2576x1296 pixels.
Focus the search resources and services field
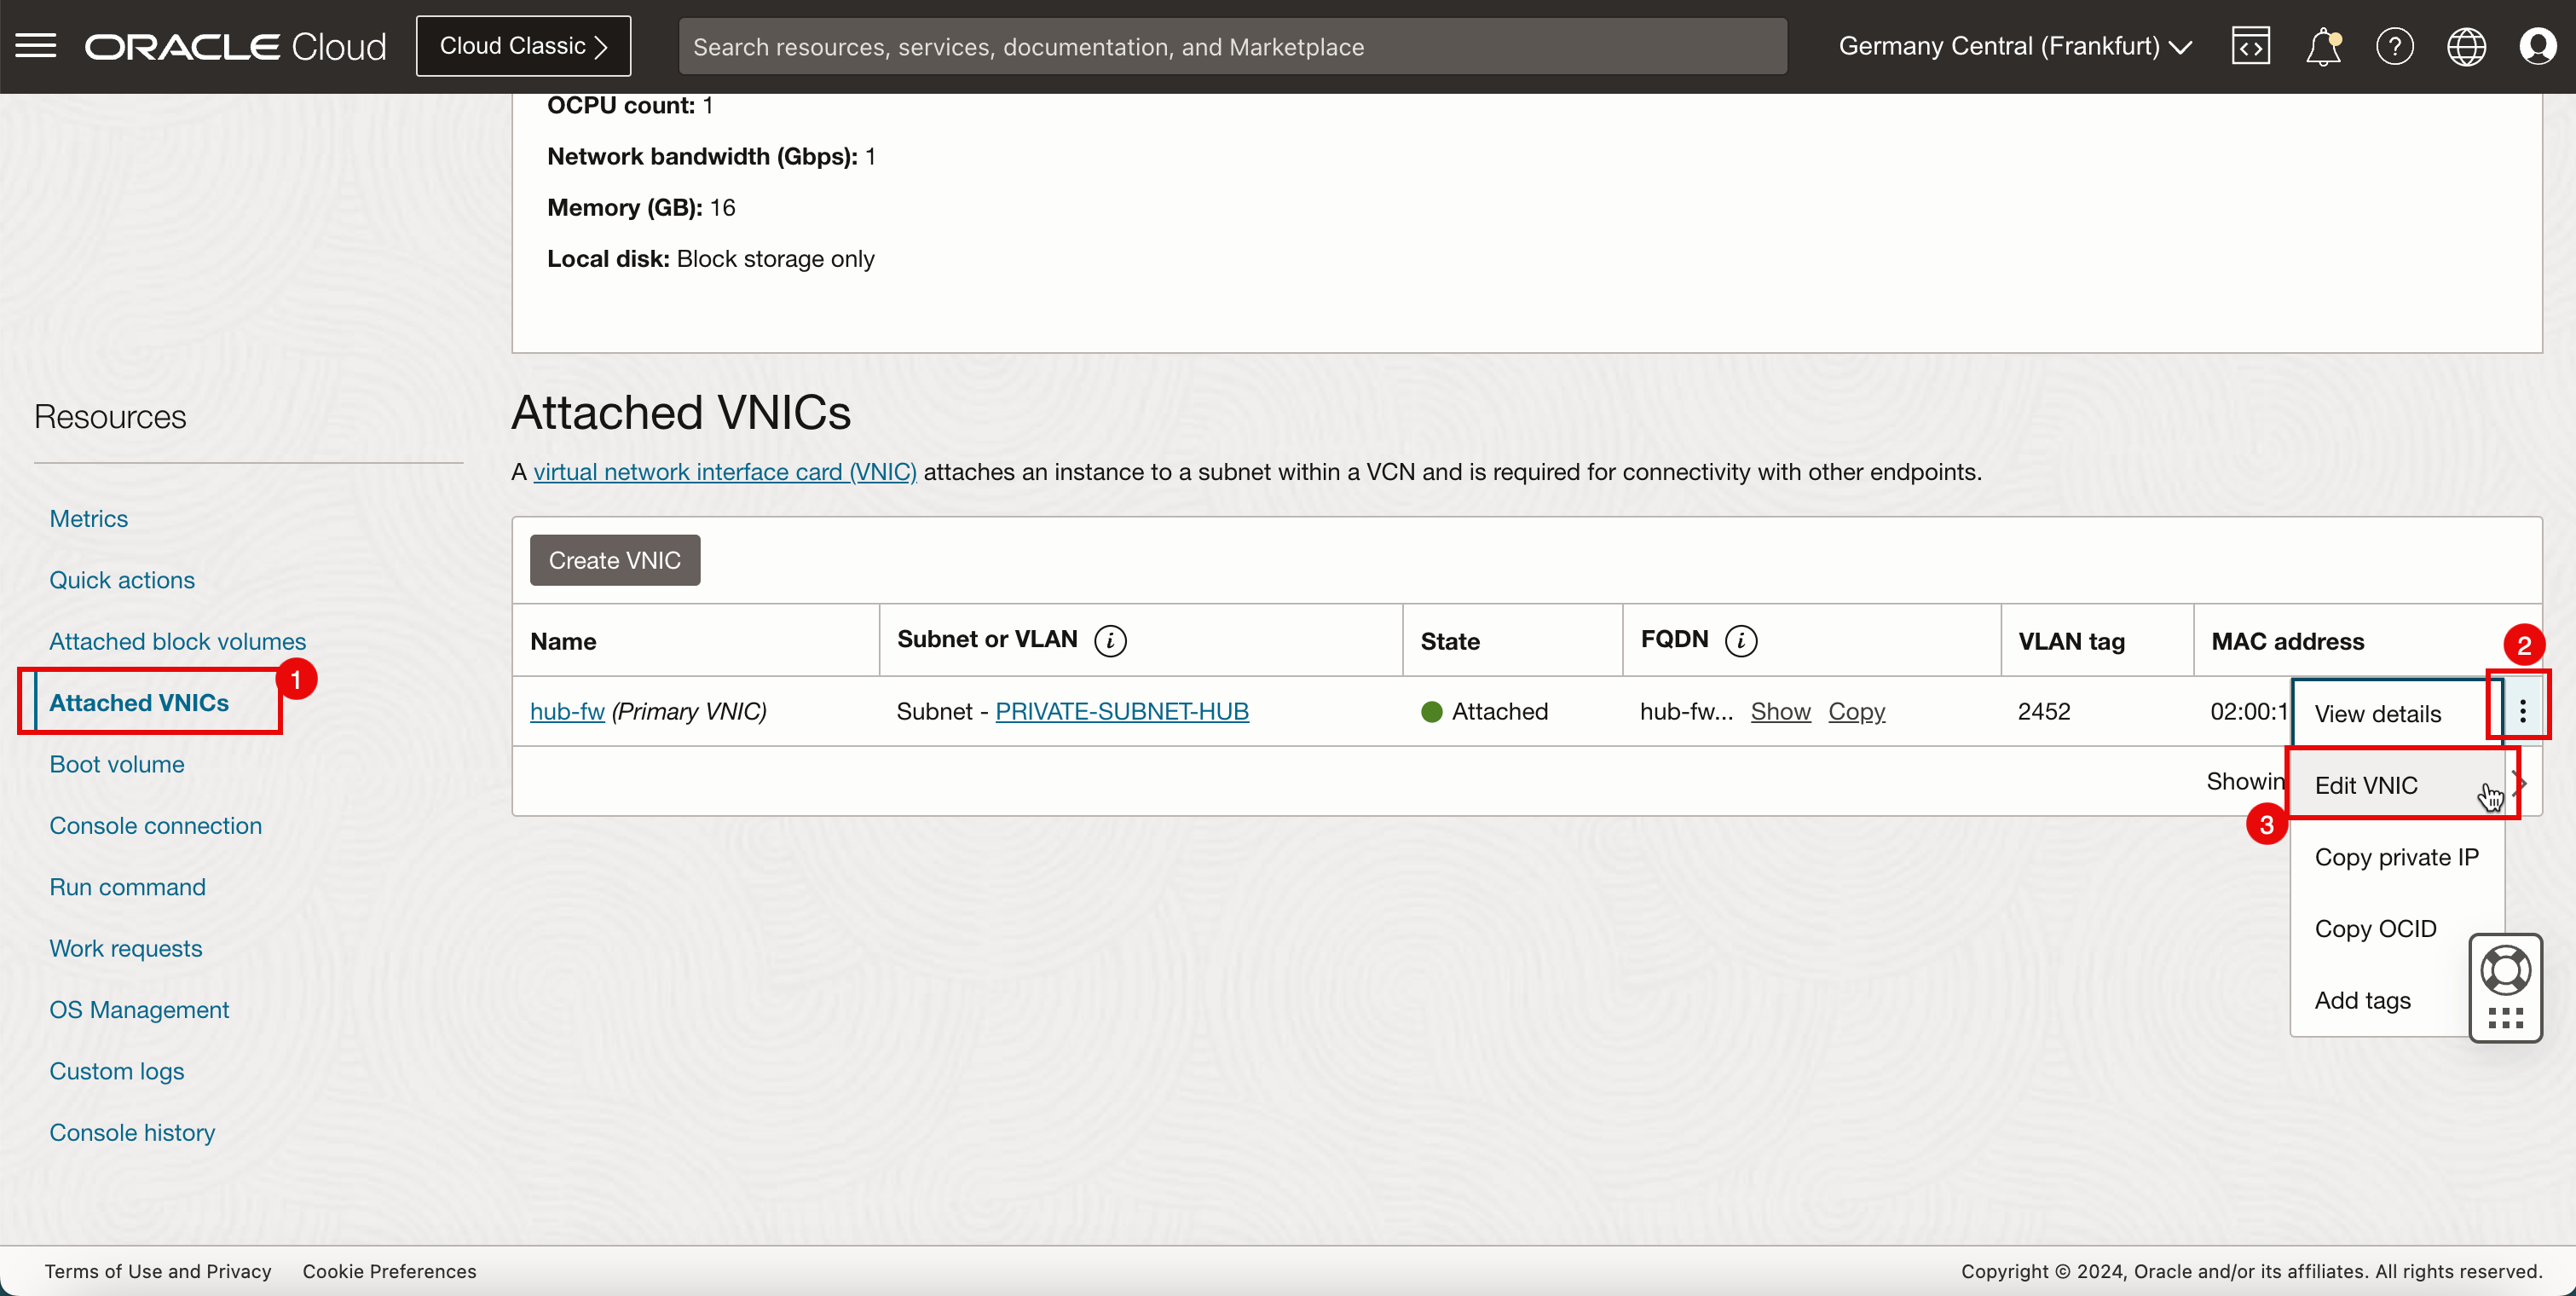pyautogui.click(x=1232, y=46)
